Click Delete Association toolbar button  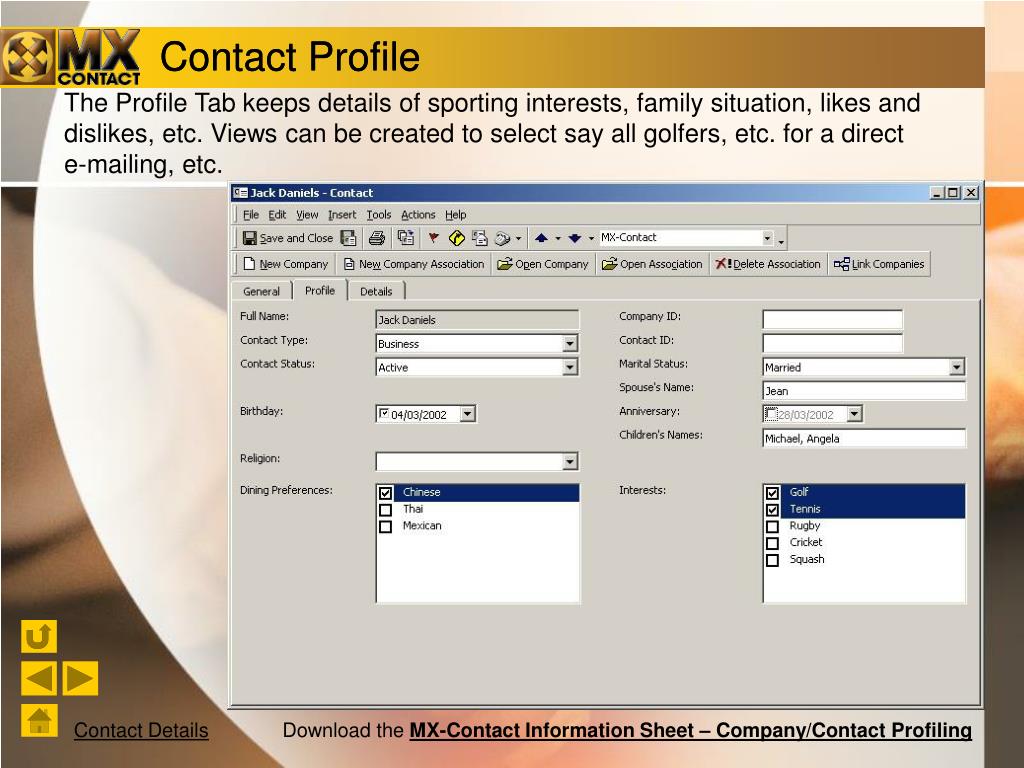point(768,264)
